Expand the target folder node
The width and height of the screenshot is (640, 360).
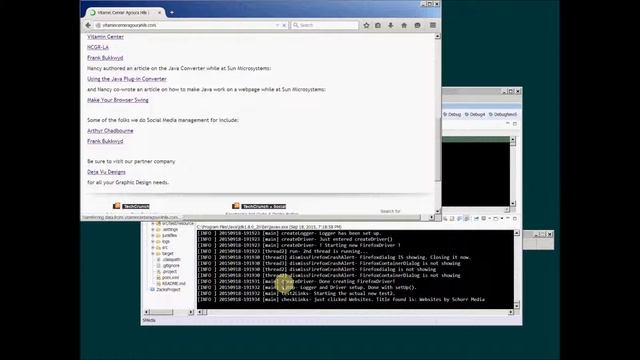click(153, 253)
